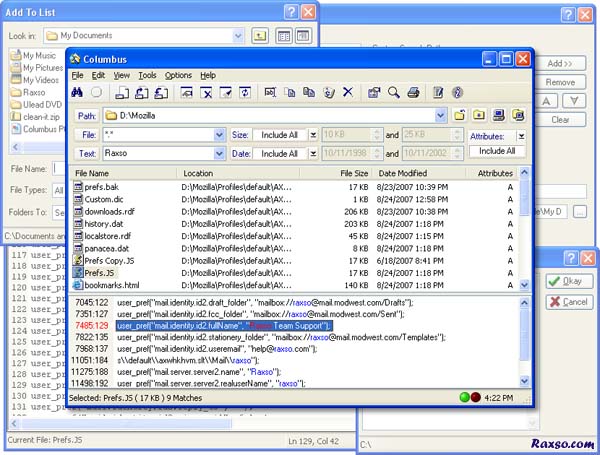Screen dimensions: 600x455
Task: Open the Text dropdown containing Raxso
Action: point(219,153)
